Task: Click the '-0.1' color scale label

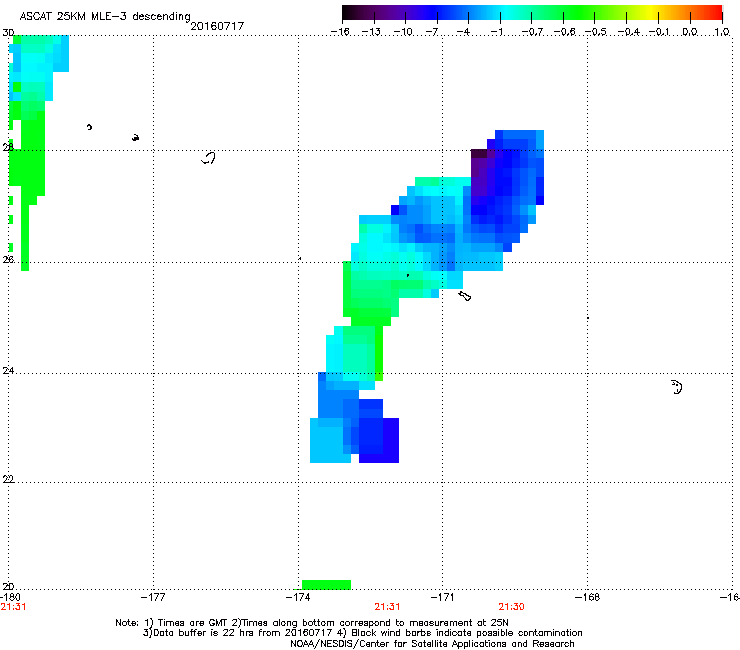Action: [x=659, y=32]
